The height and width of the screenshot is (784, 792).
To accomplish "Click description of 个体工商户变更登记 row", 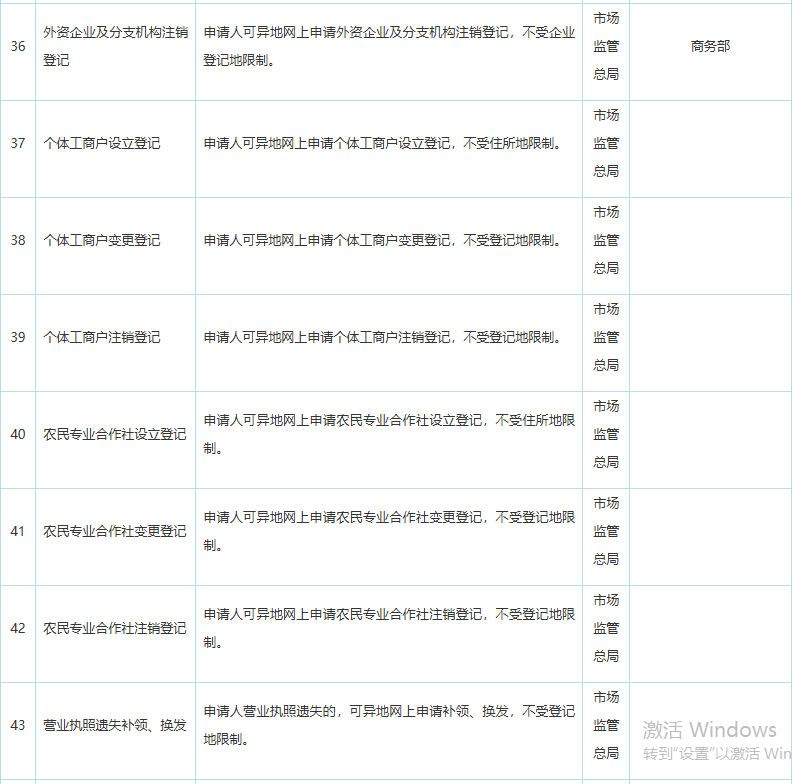I will tap(382, 240).
